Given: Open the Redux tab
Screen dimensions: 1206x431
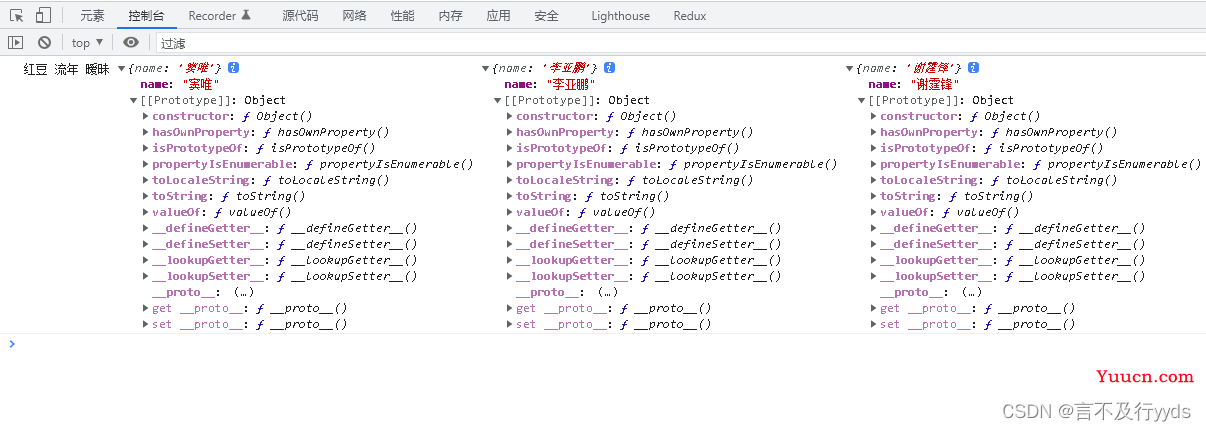Looking at the screenshot, I should pyautogui.click(x=689, y=16).
